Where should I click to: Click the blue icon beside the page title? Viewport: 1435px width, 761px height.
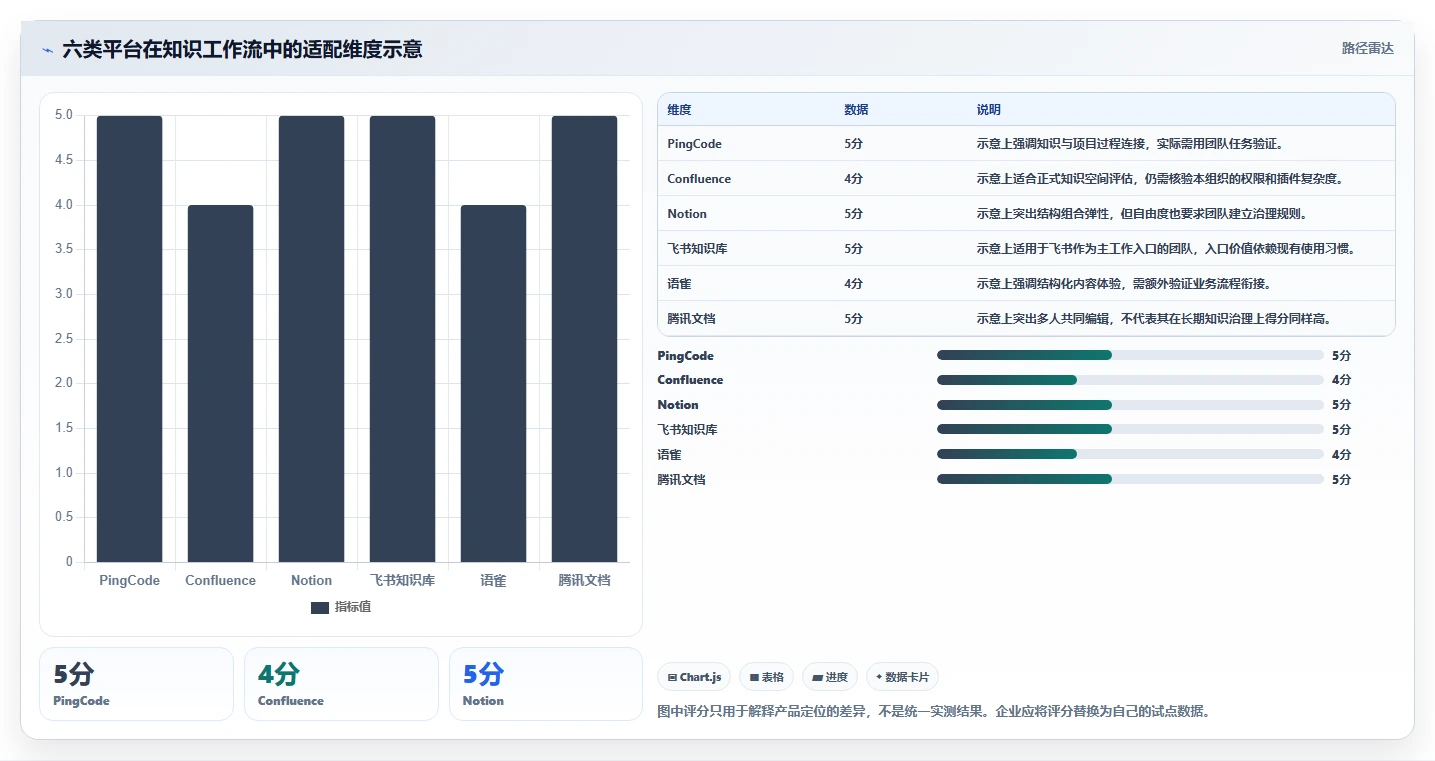click(48, 50)
